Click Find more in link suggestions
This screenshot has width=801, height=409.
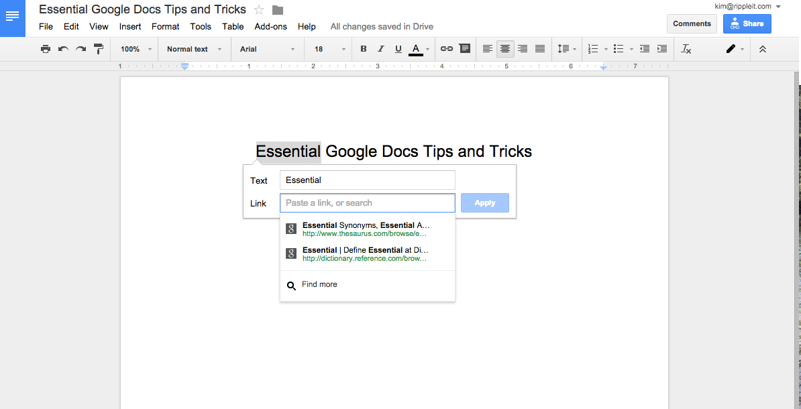(x=367, y=285)
